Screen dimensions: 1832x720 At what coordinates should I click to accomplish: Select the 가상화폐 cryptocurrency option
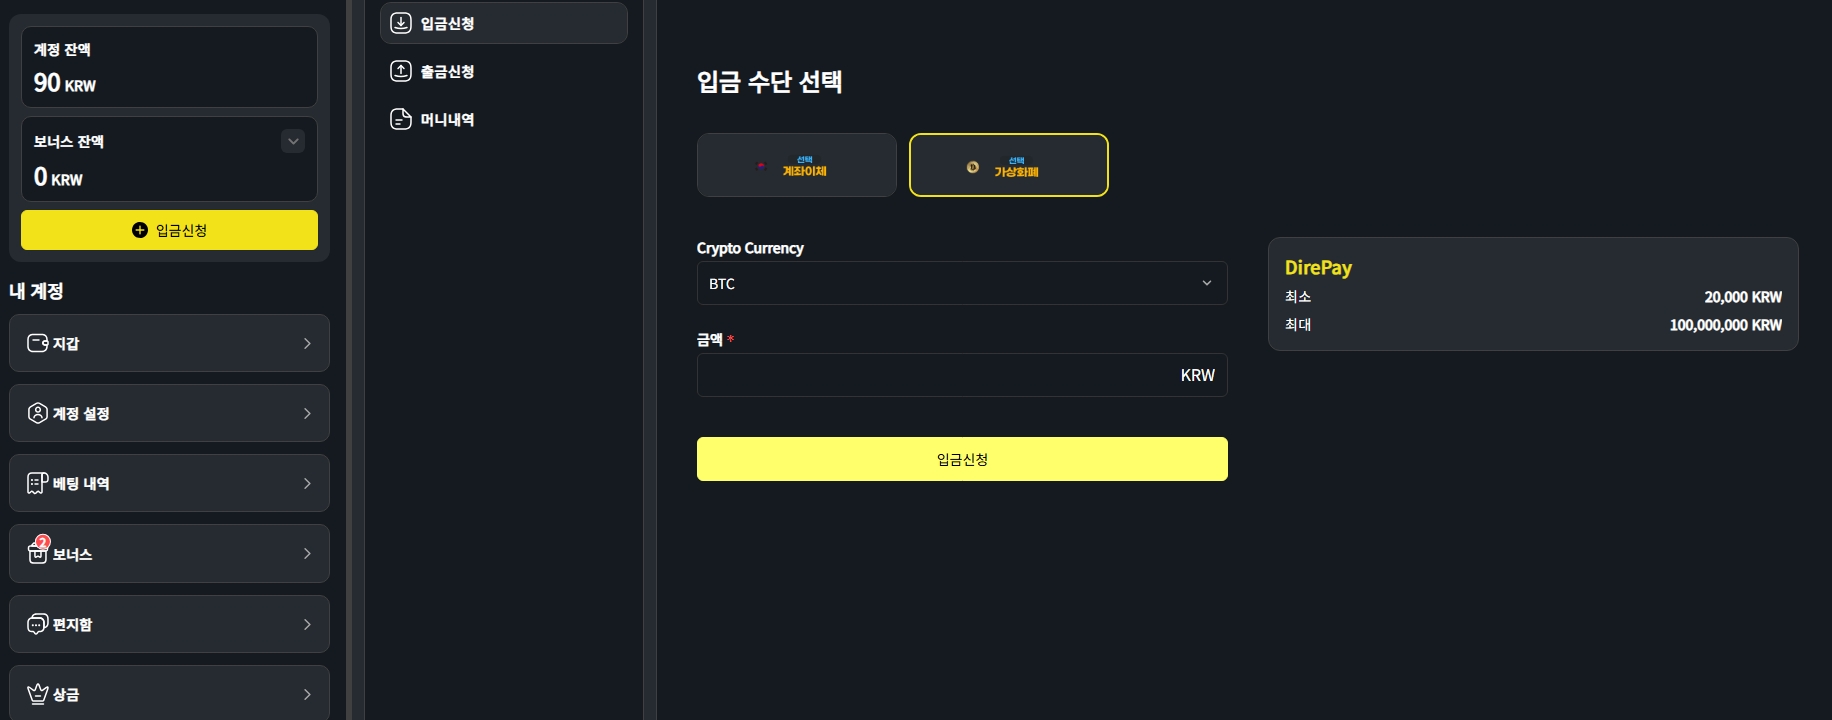[1008, 165]
